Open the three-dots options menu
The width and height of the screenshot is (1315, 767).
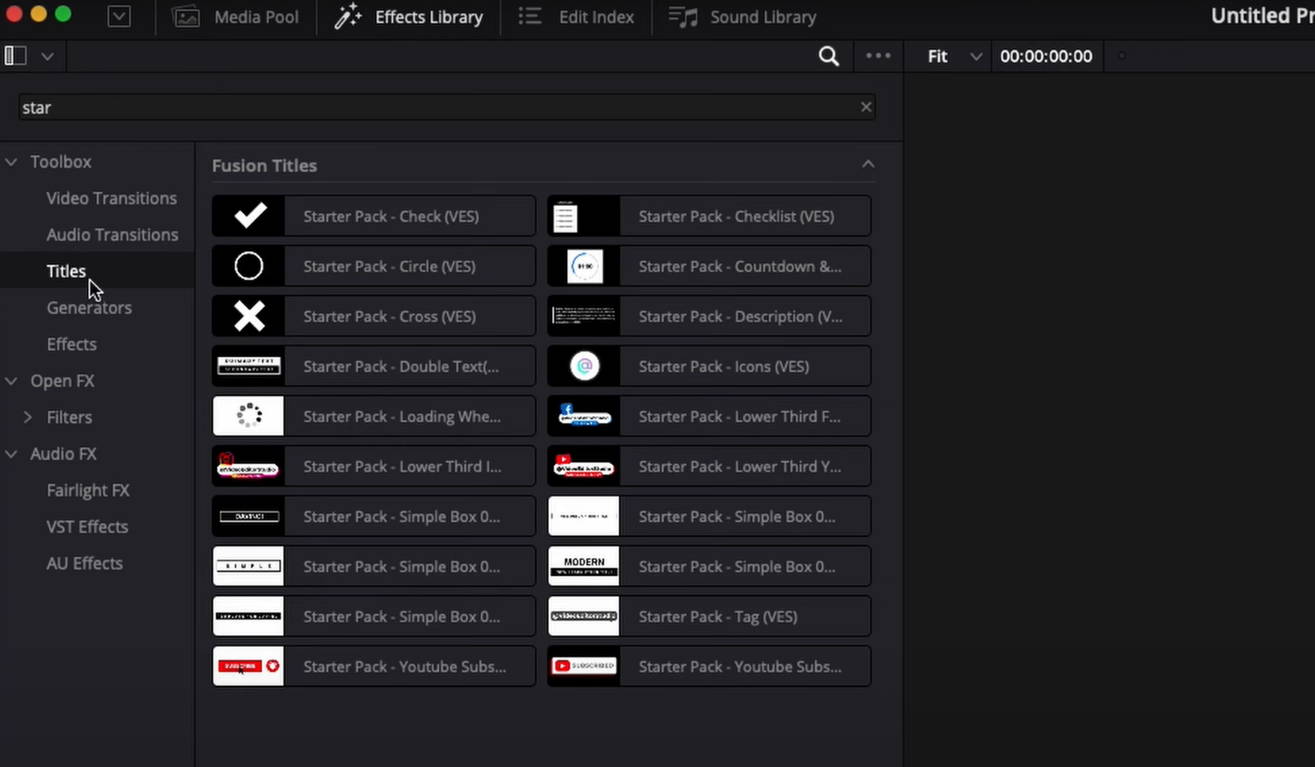pos(877,56)
